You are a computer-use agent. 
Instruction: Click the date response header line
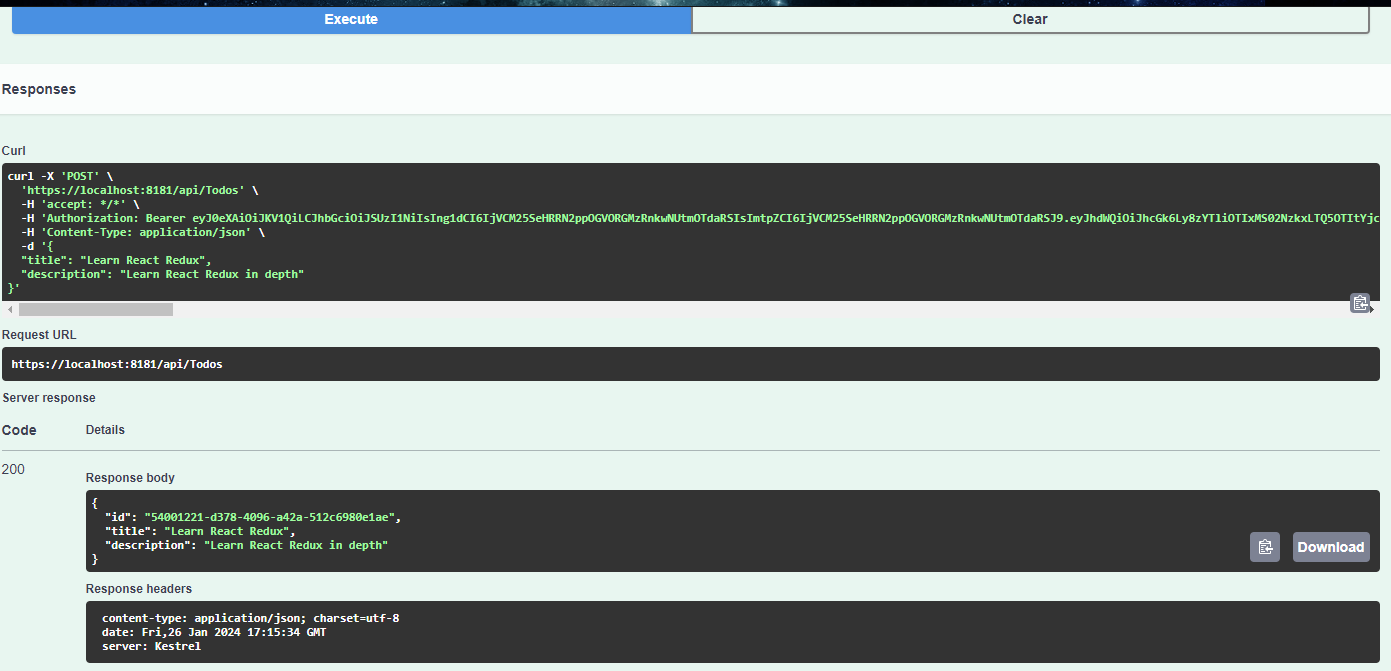(213, 632)
